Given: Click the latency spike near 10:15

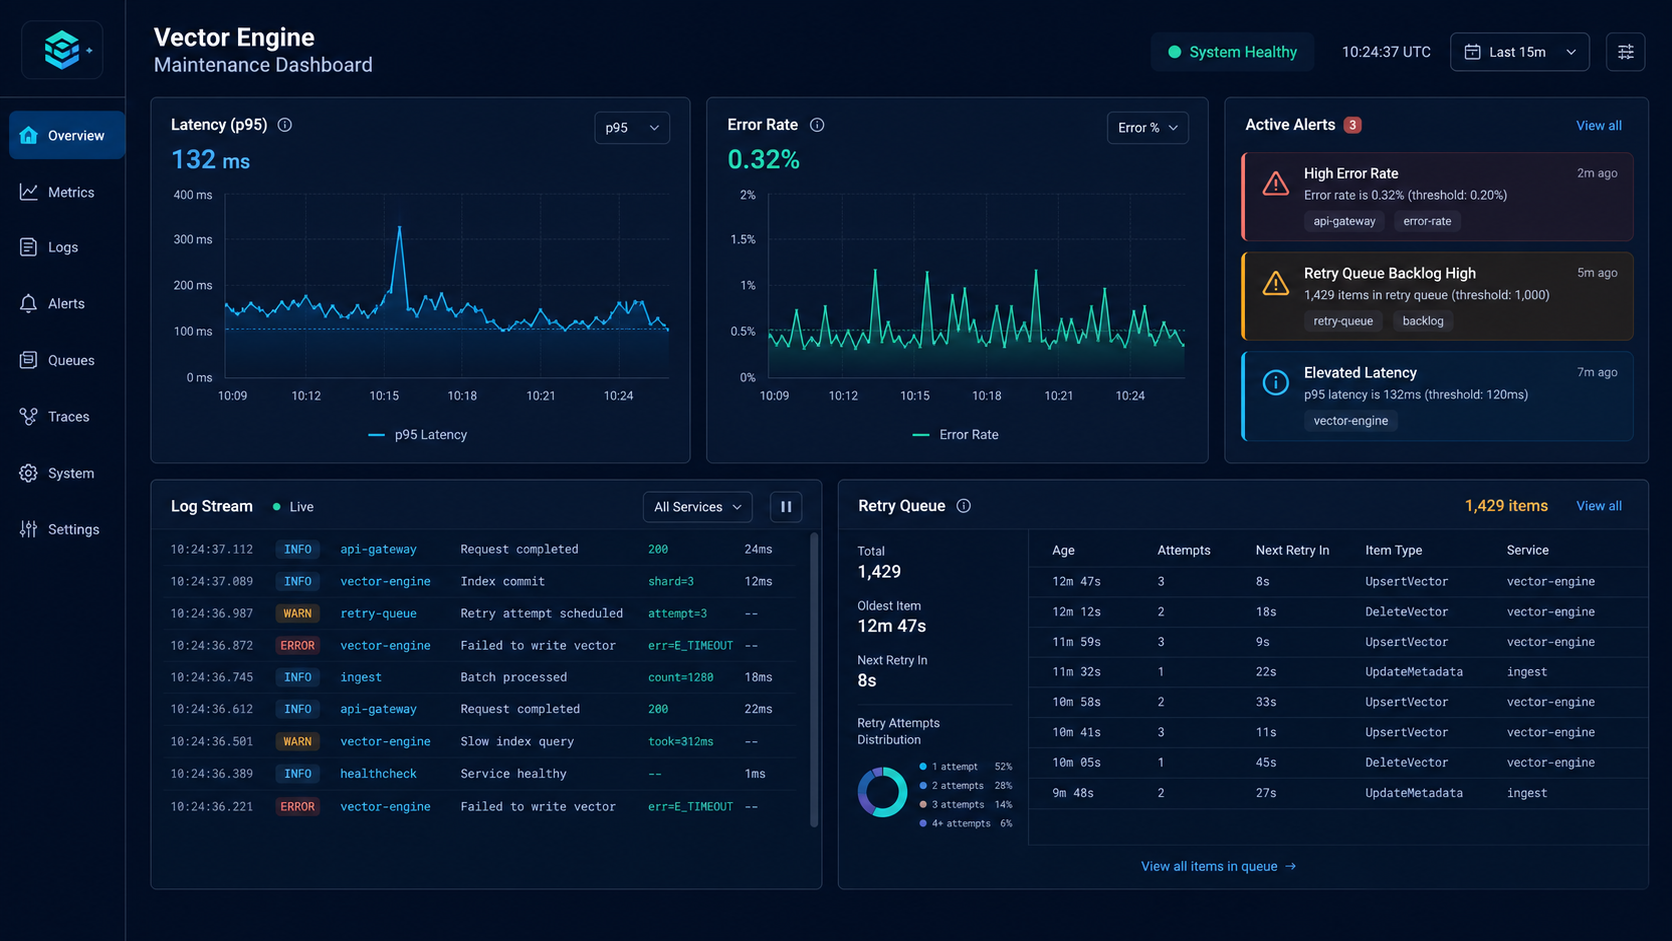Looking at the screenshot, I should 400,228.
